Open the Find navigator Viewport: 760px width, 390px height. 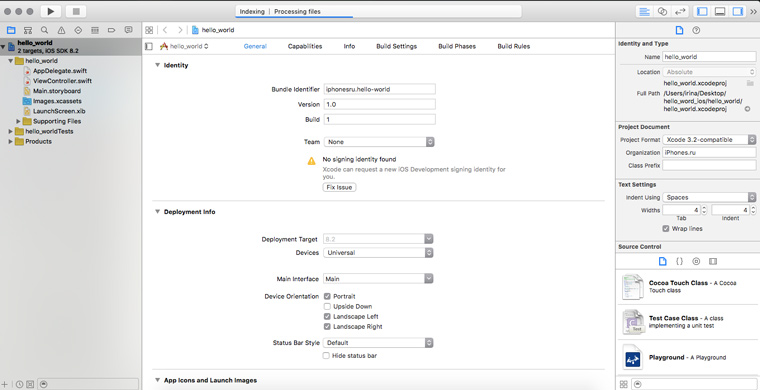pyautogui.click(x=45, y=30)
